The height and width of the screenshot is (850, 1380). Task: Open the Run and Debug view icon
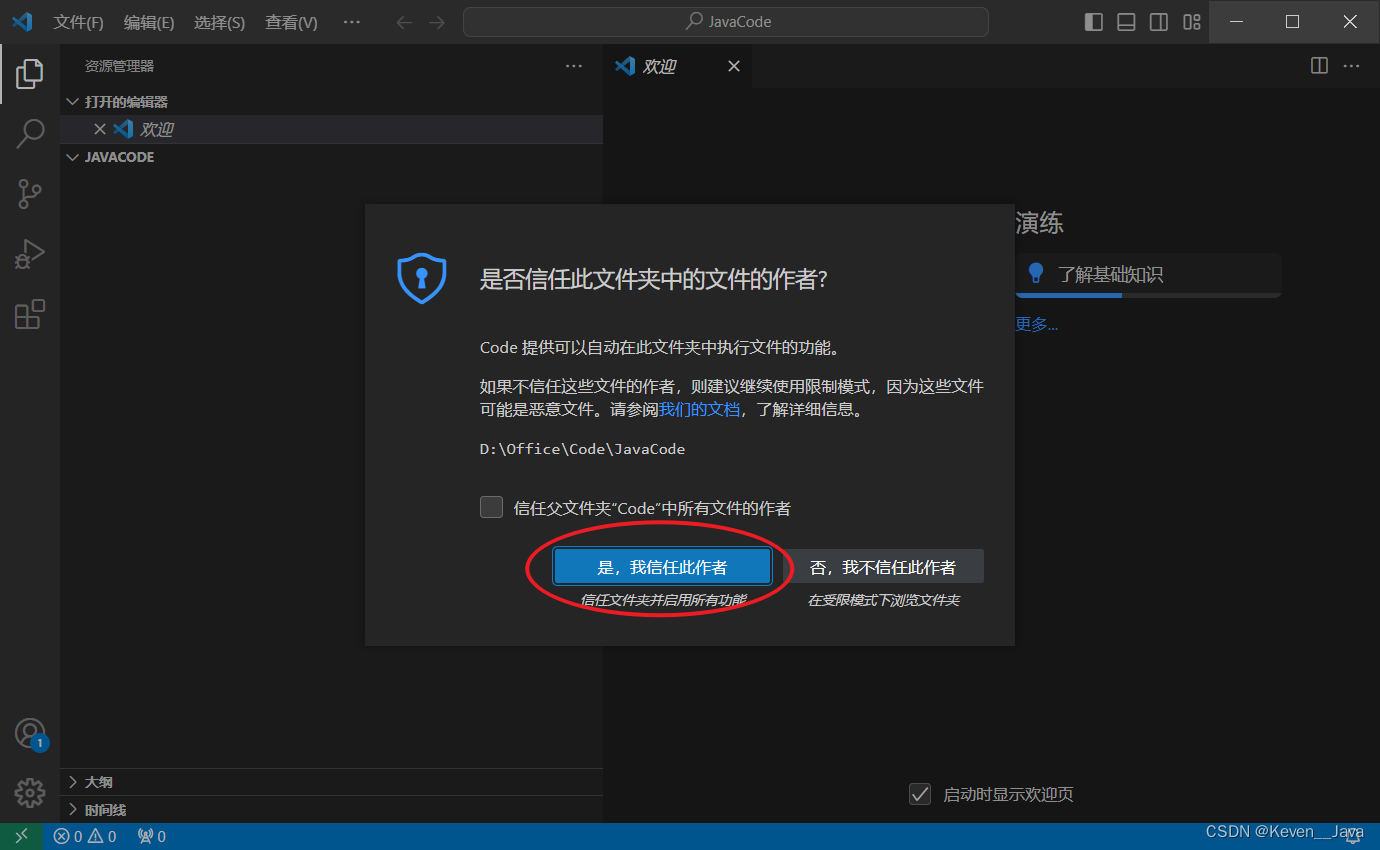(x=30, y=254)
